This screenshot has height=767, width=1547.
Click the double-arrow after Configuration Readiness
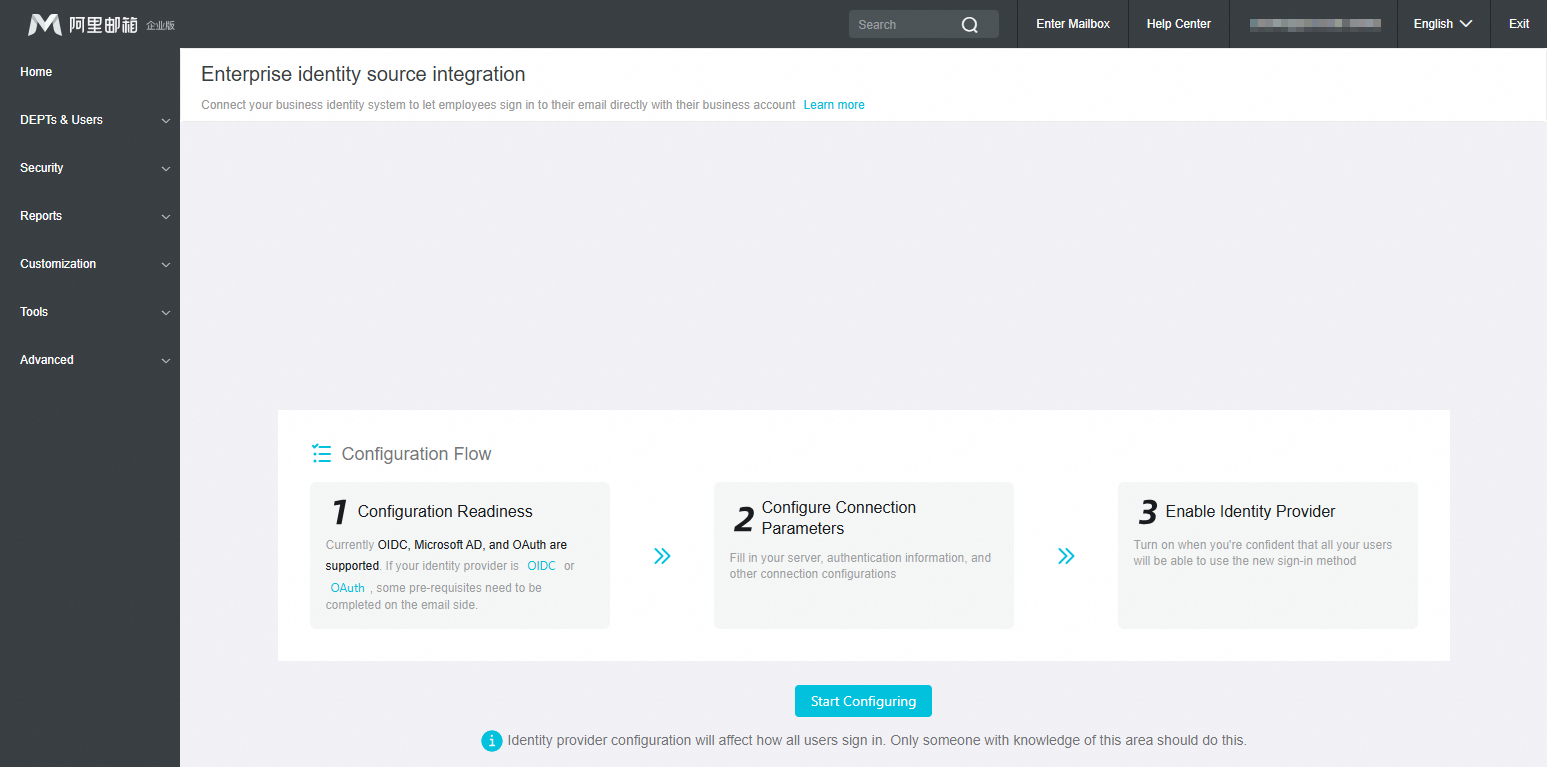(662, 556)
